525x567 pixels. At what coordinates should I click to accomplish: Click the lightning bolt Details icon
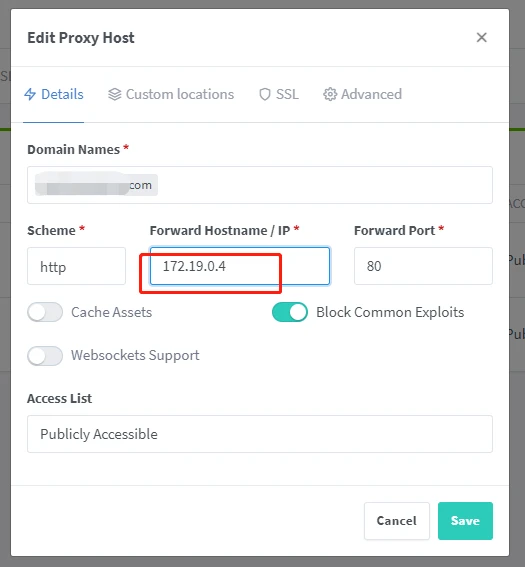pos(30,94)
